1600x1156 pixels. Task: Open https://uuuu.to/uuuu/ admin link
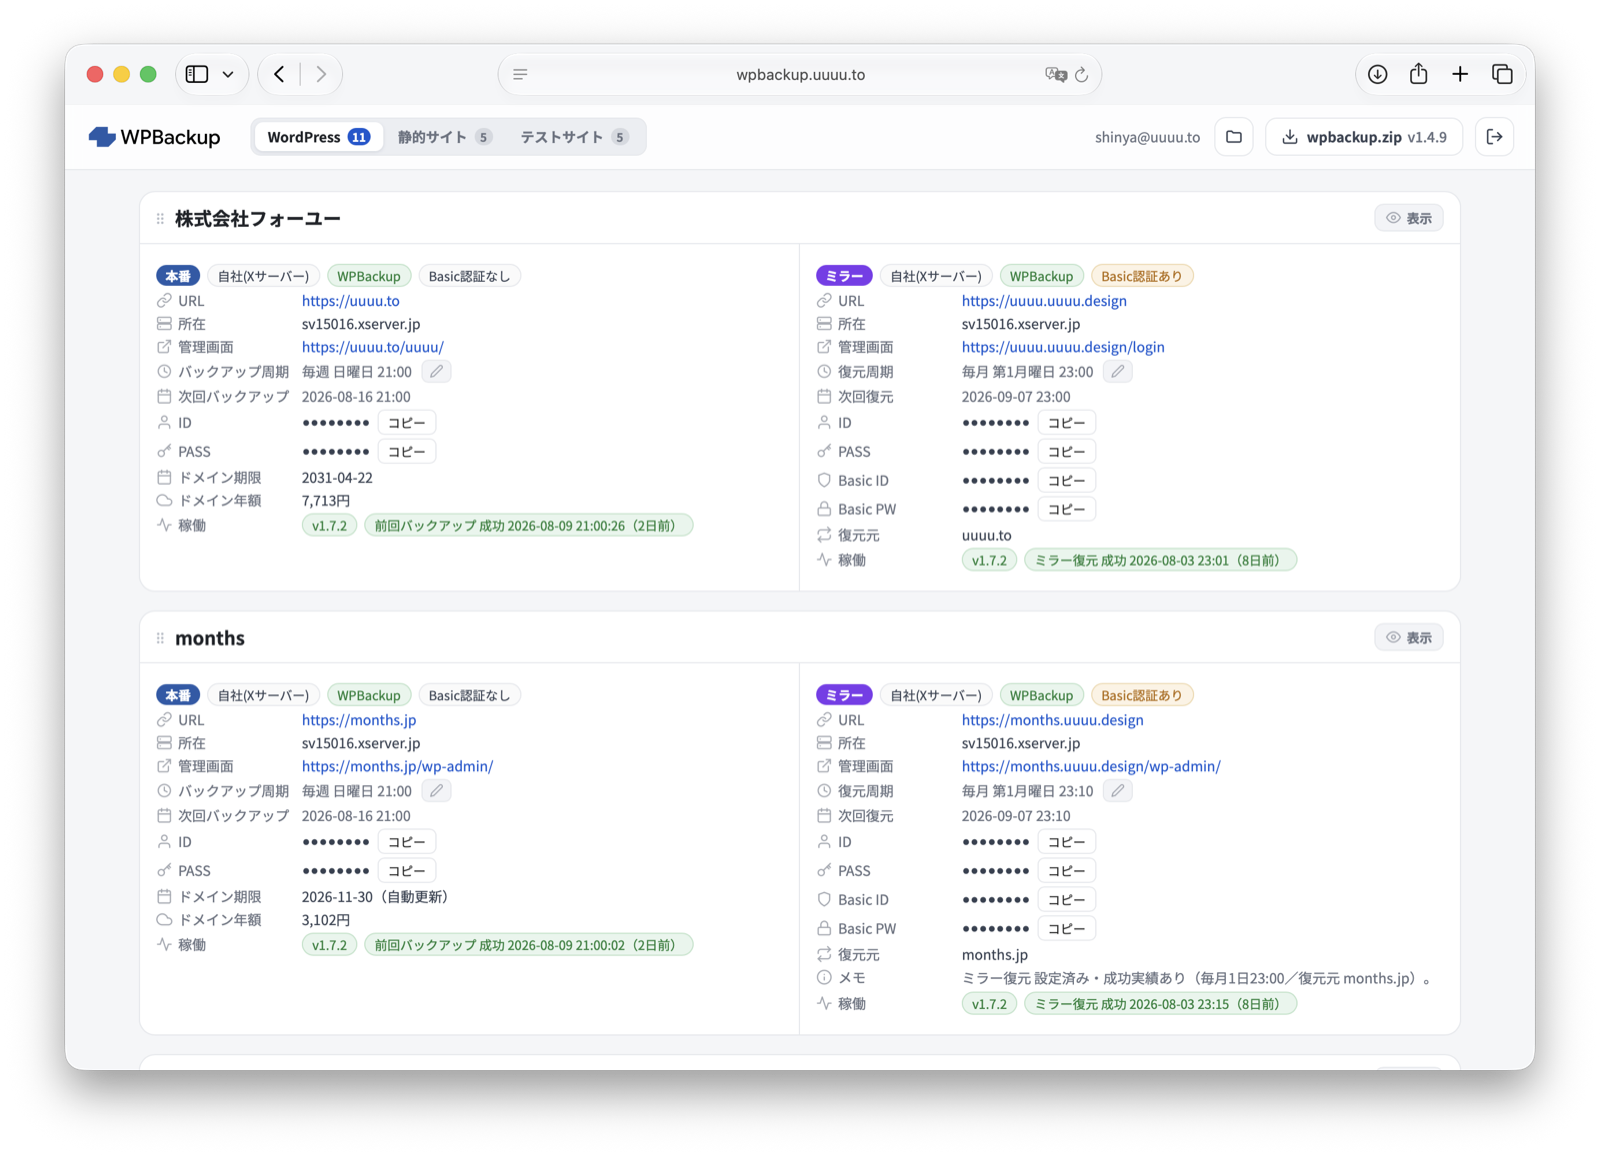tap(373, 347)
